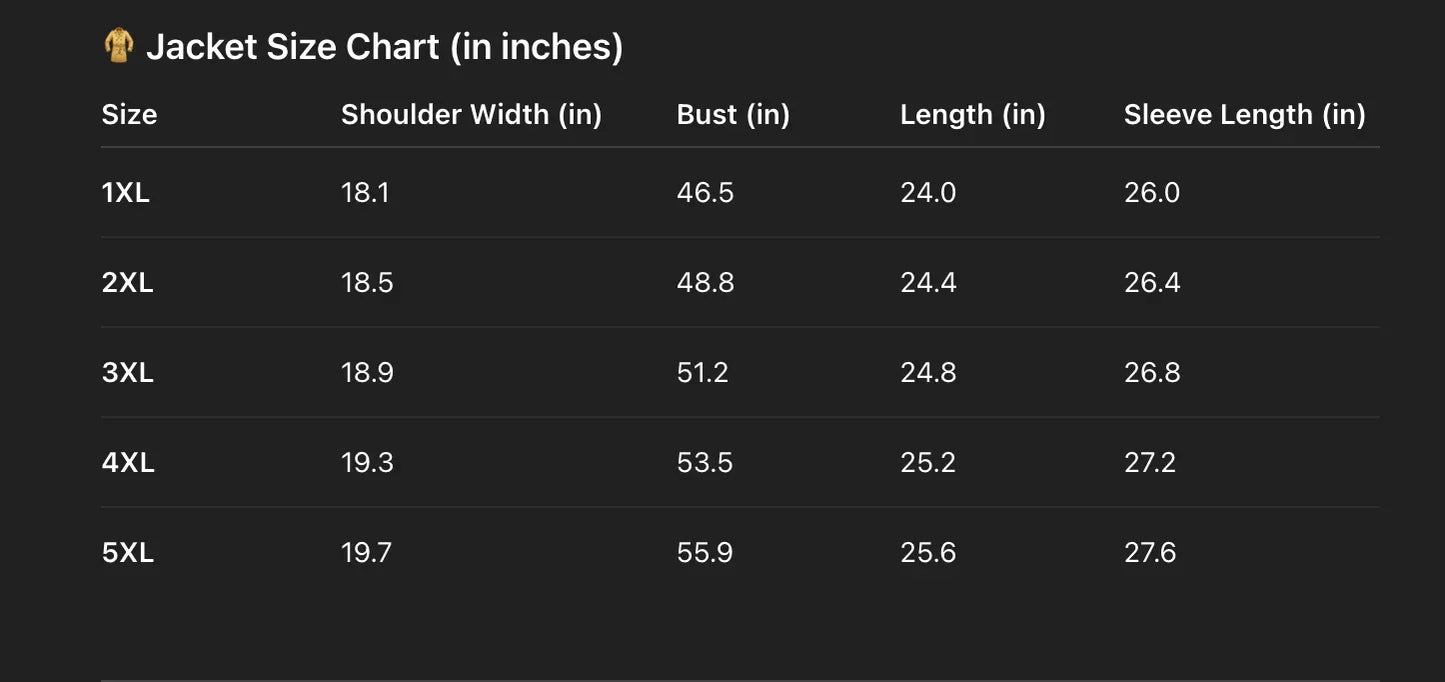This screenshot has width=1445, height=682.
Task: Select the 5XL size row label
Action: click(x=128, y=553)
